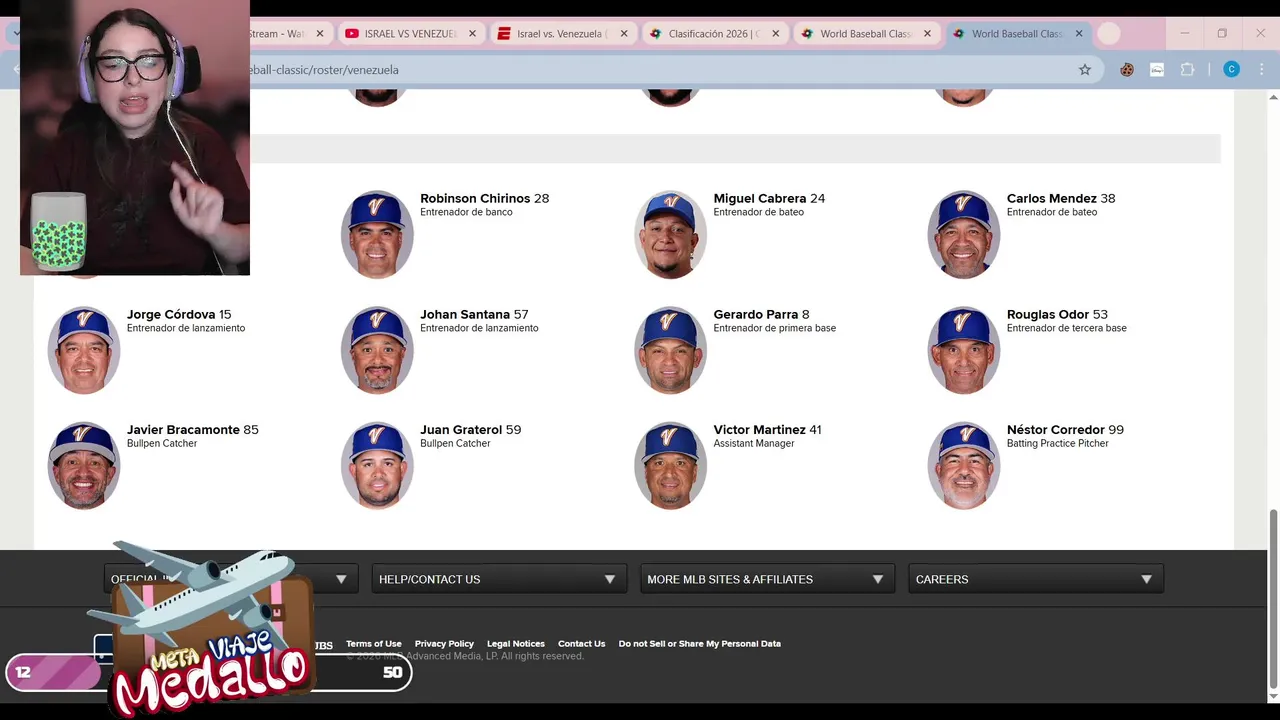
Task: Click Entrenador de primera base label
Action: (774, 328)
